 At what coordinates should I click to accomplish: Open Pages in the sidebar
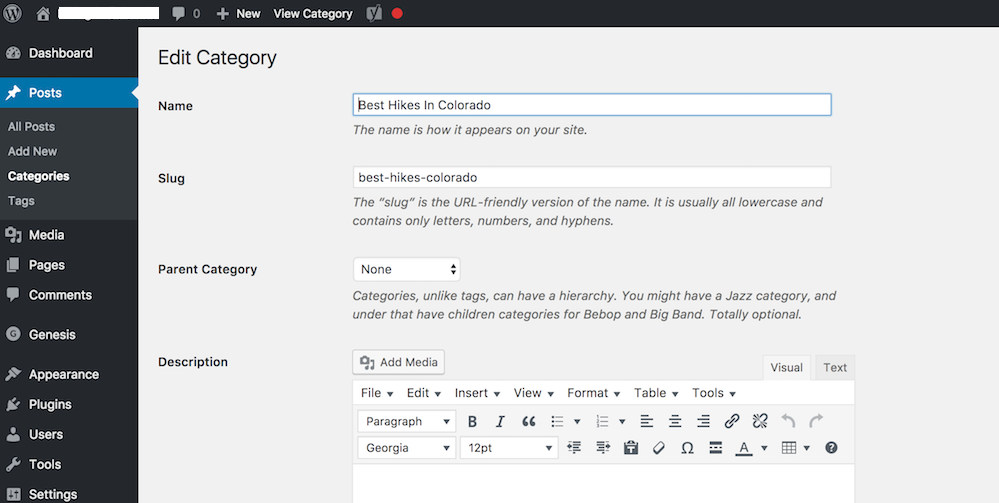69,265
